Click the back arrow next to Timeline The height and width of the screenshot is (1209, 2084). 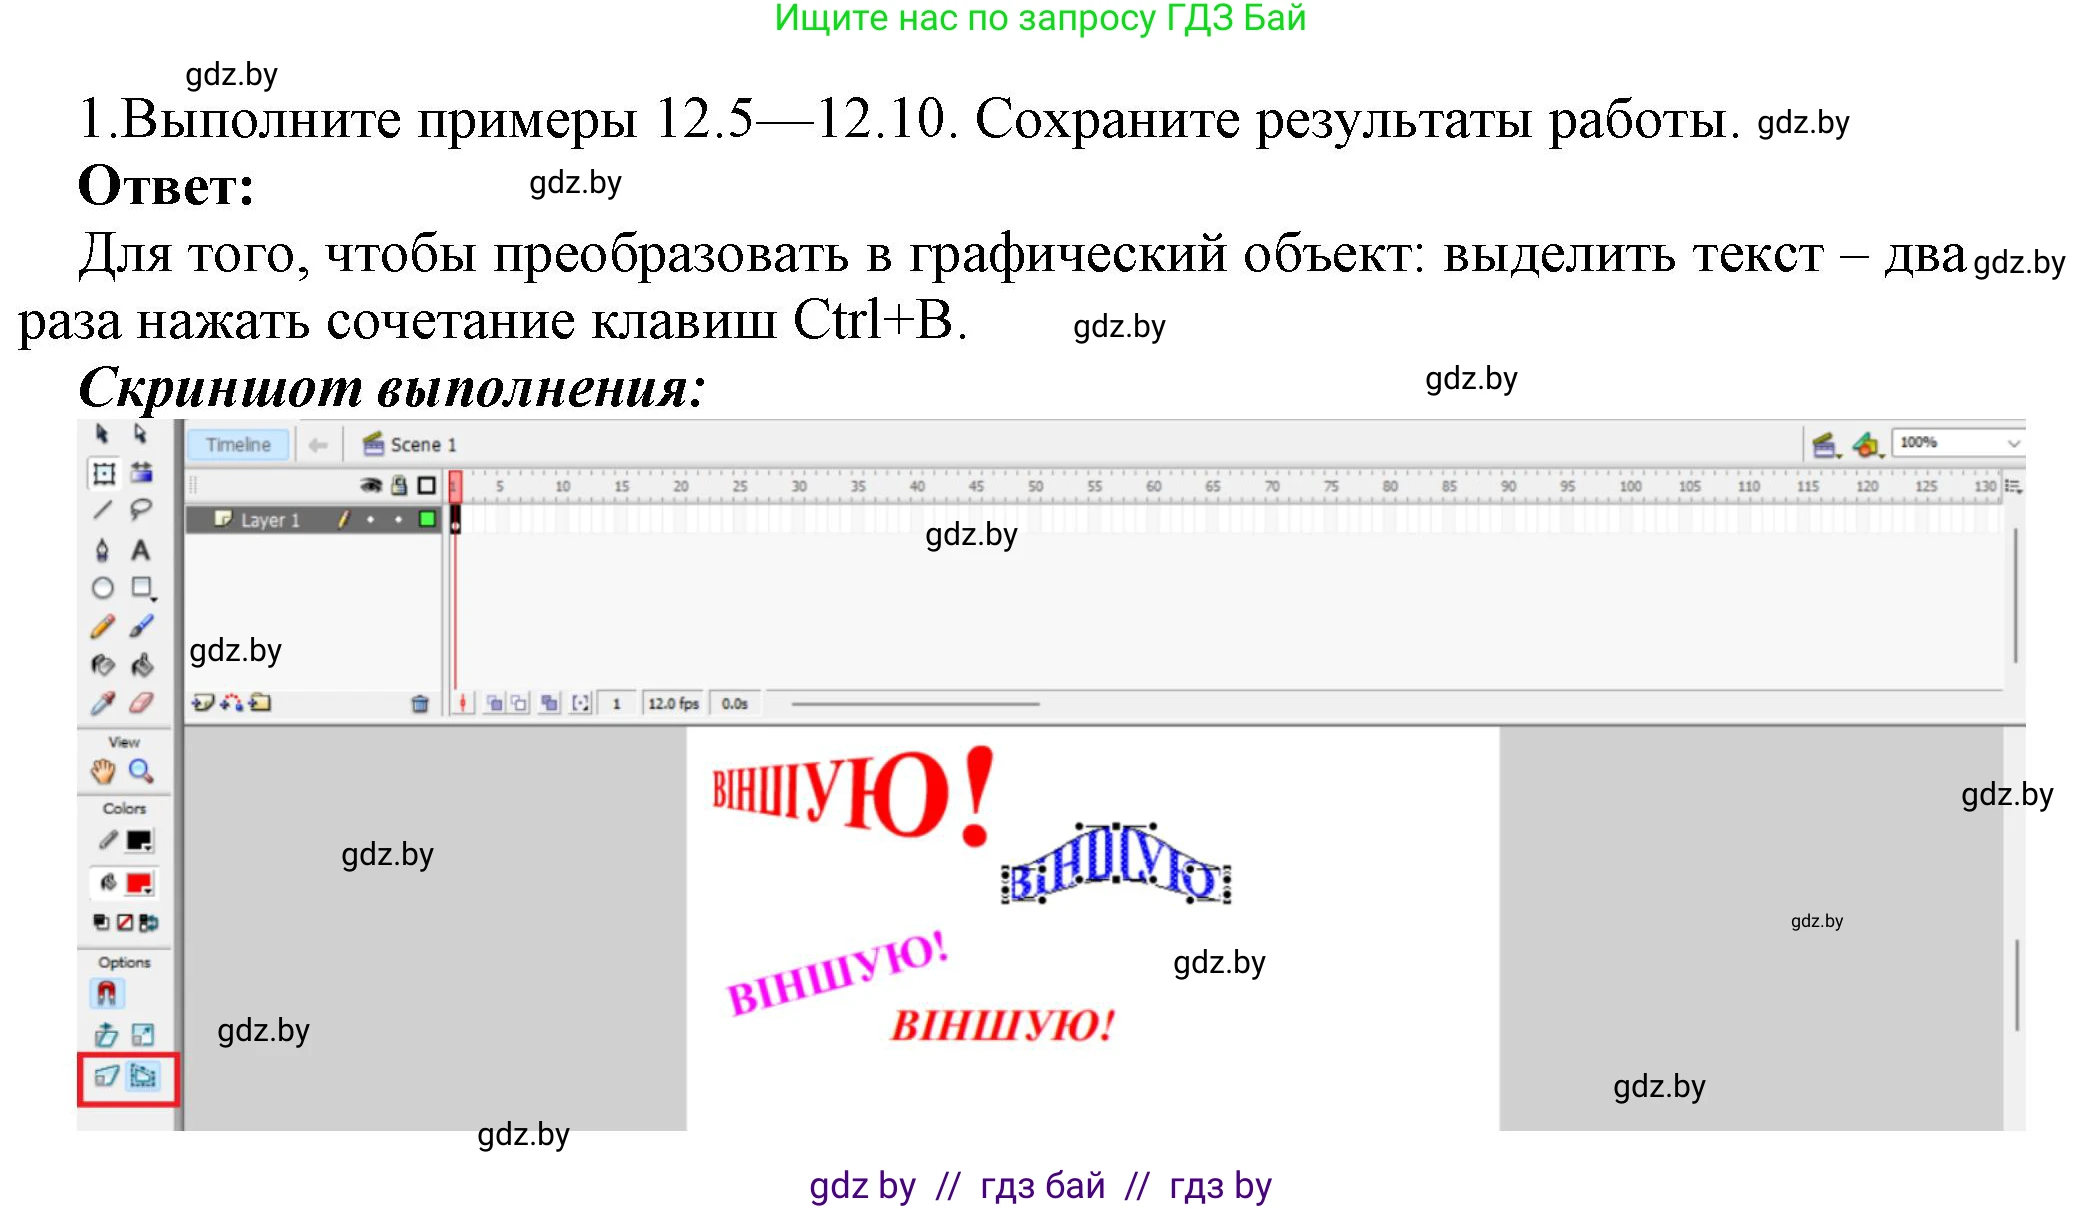point(318,445)
